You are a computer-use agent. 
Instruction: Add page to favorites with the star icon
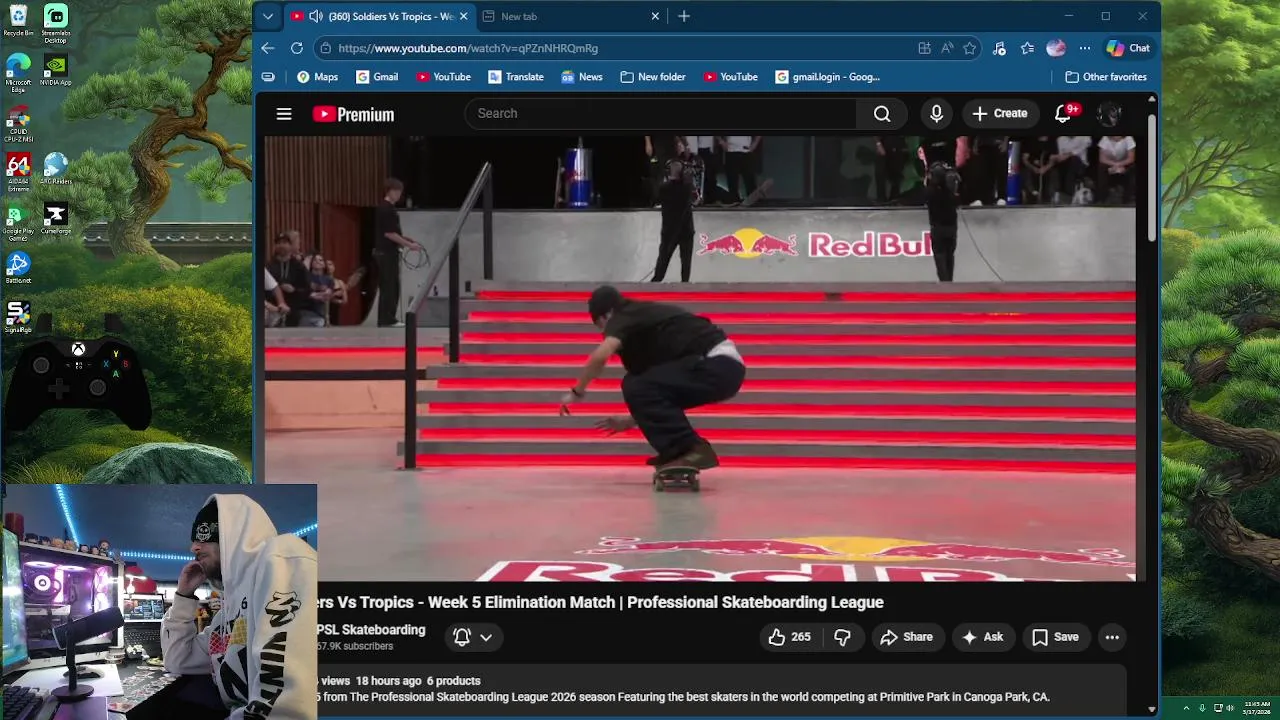[x=970, y=48]
